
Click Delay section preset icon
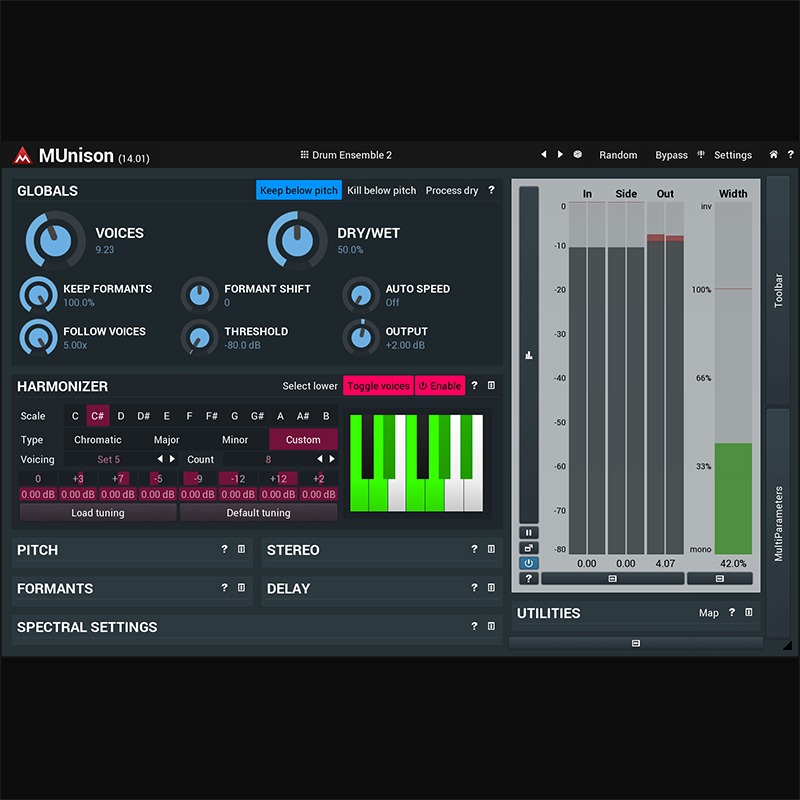point(491,588)
